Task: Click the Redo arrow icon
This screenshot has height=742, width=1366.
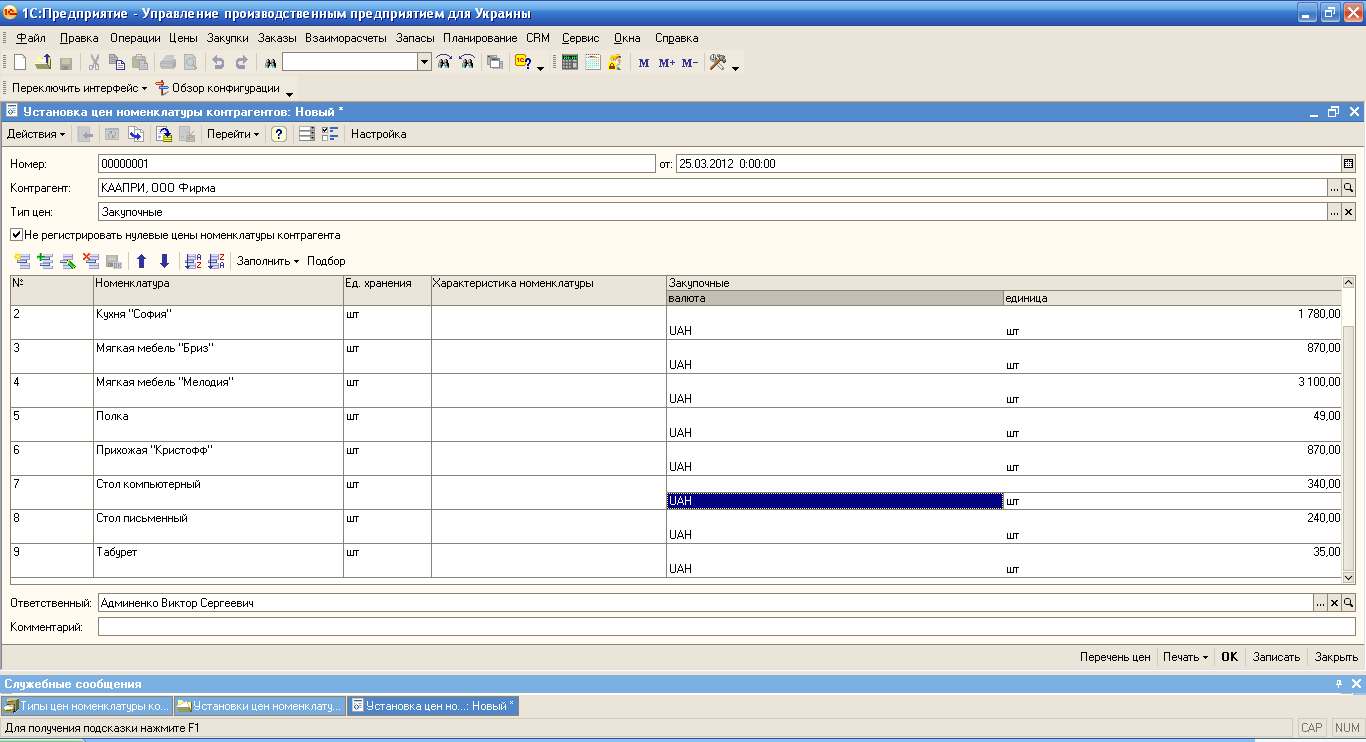Action: click(241, 62)
